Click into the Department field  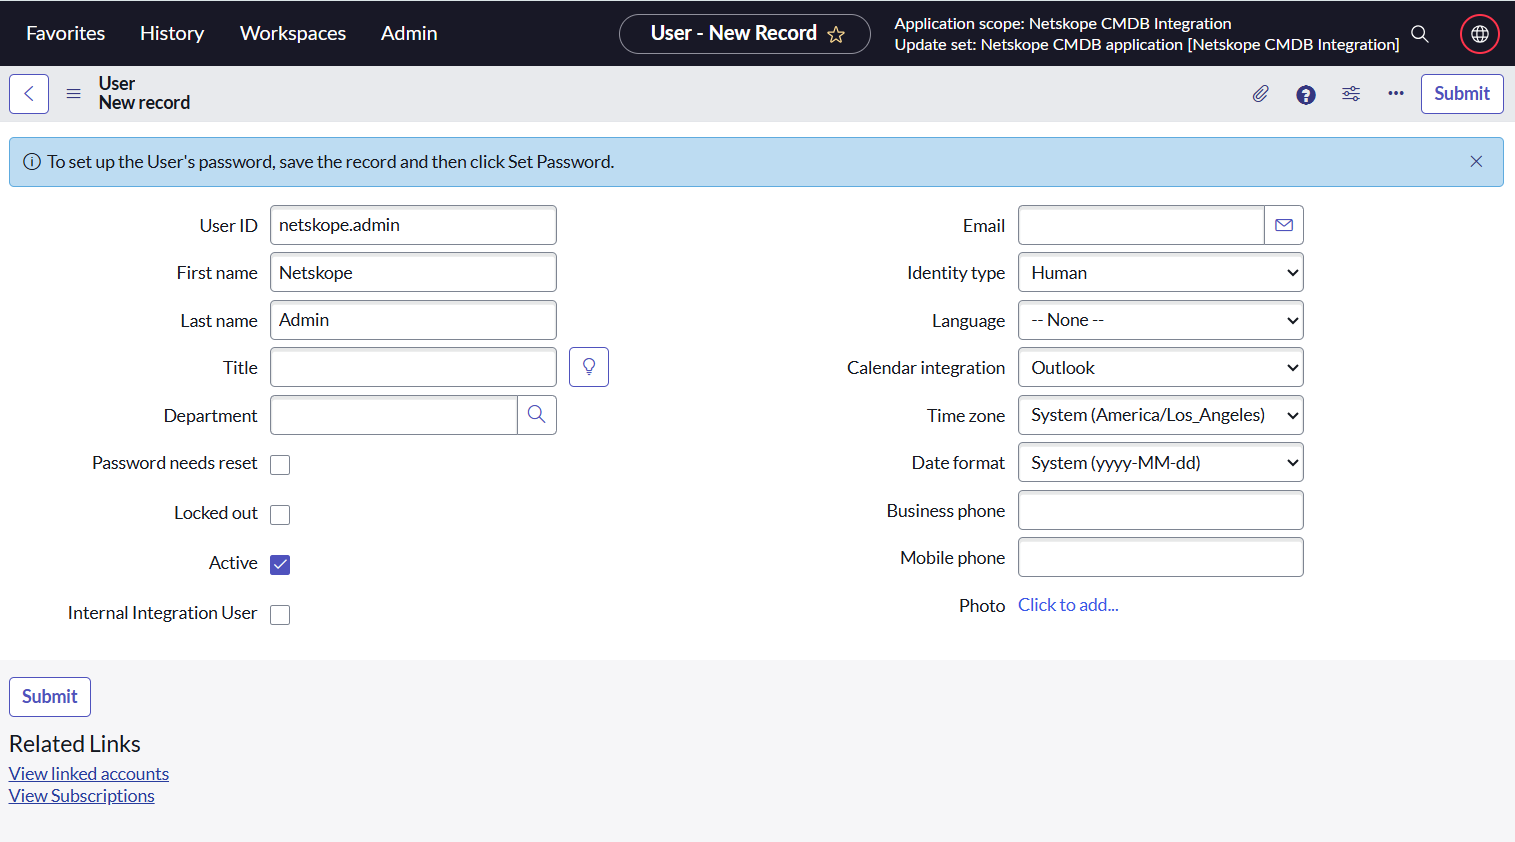pyautogui.click(x=394, y=415)
